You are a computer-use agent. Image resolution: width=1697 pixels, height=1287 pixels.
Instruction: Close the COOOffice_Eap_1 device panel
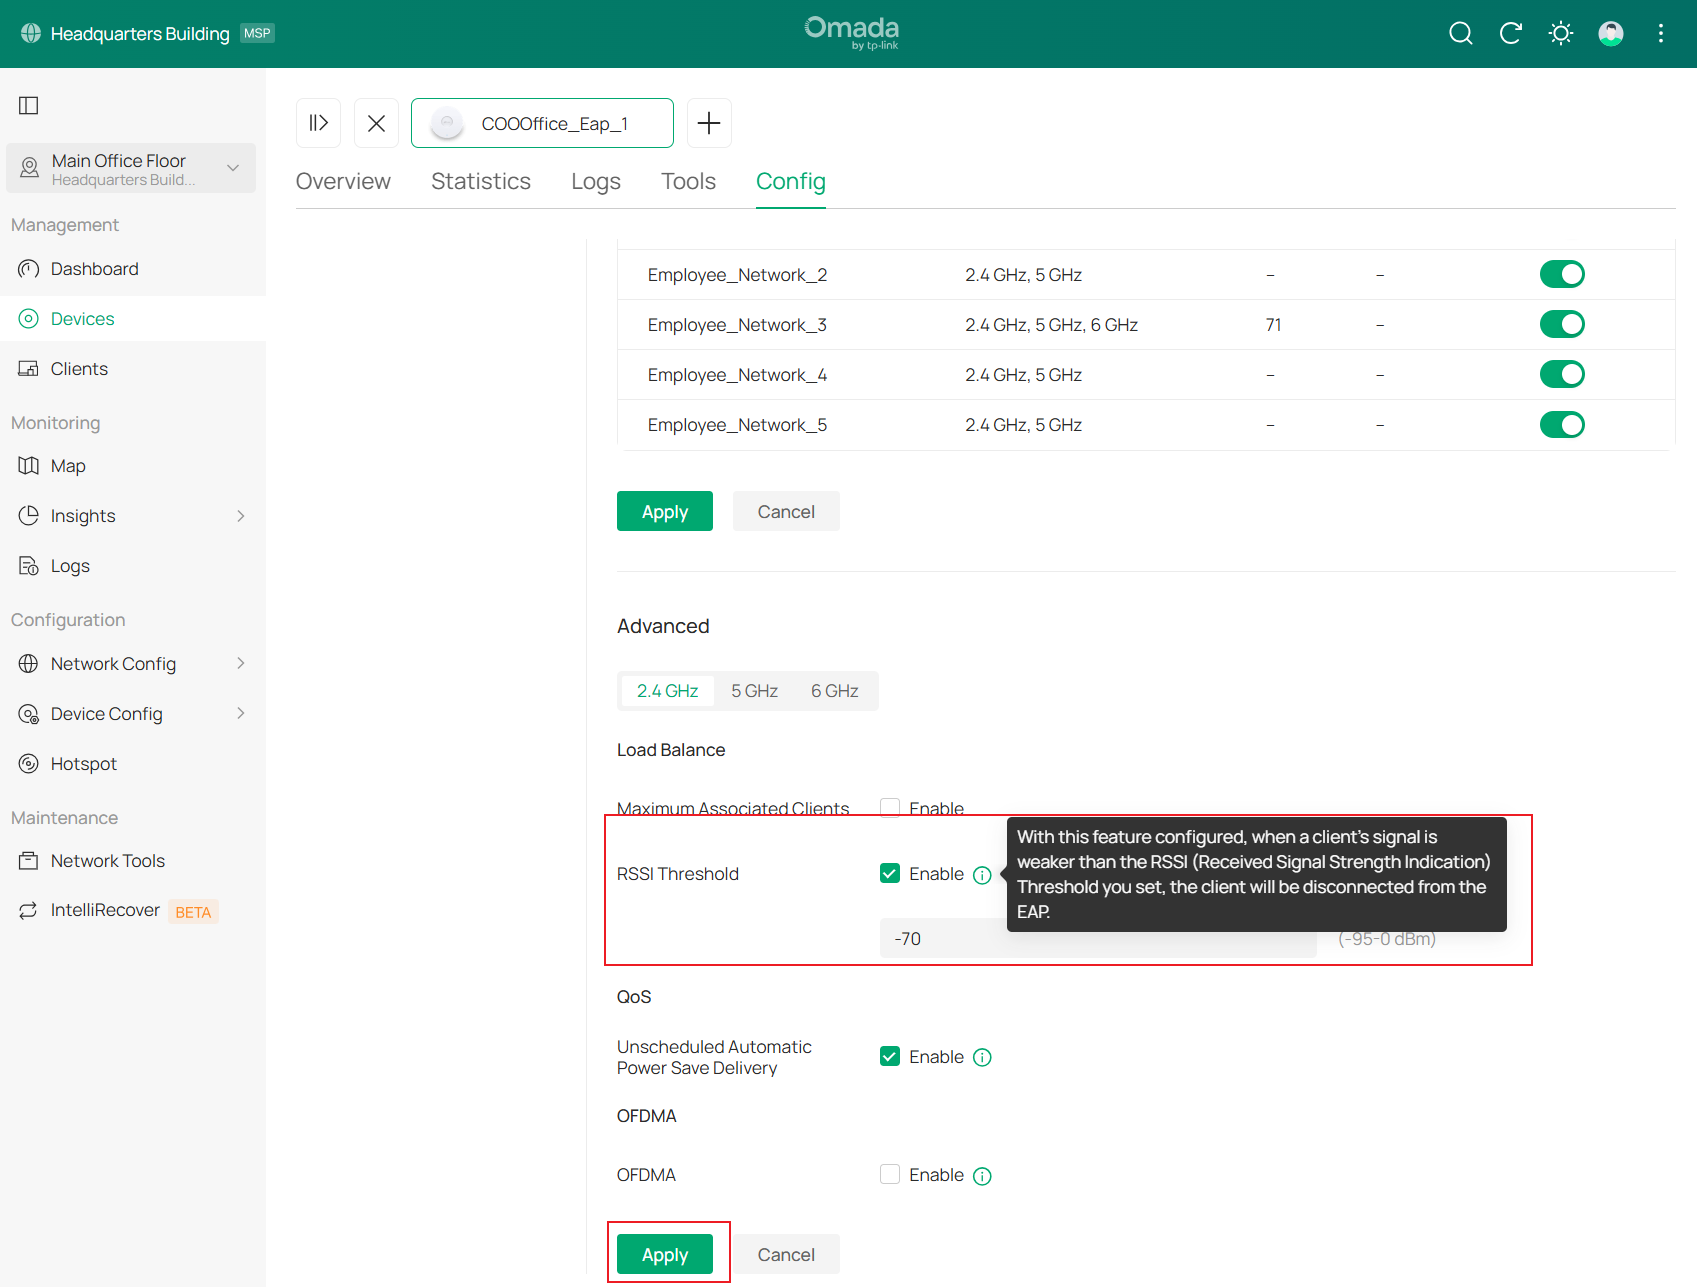(376, 123)
